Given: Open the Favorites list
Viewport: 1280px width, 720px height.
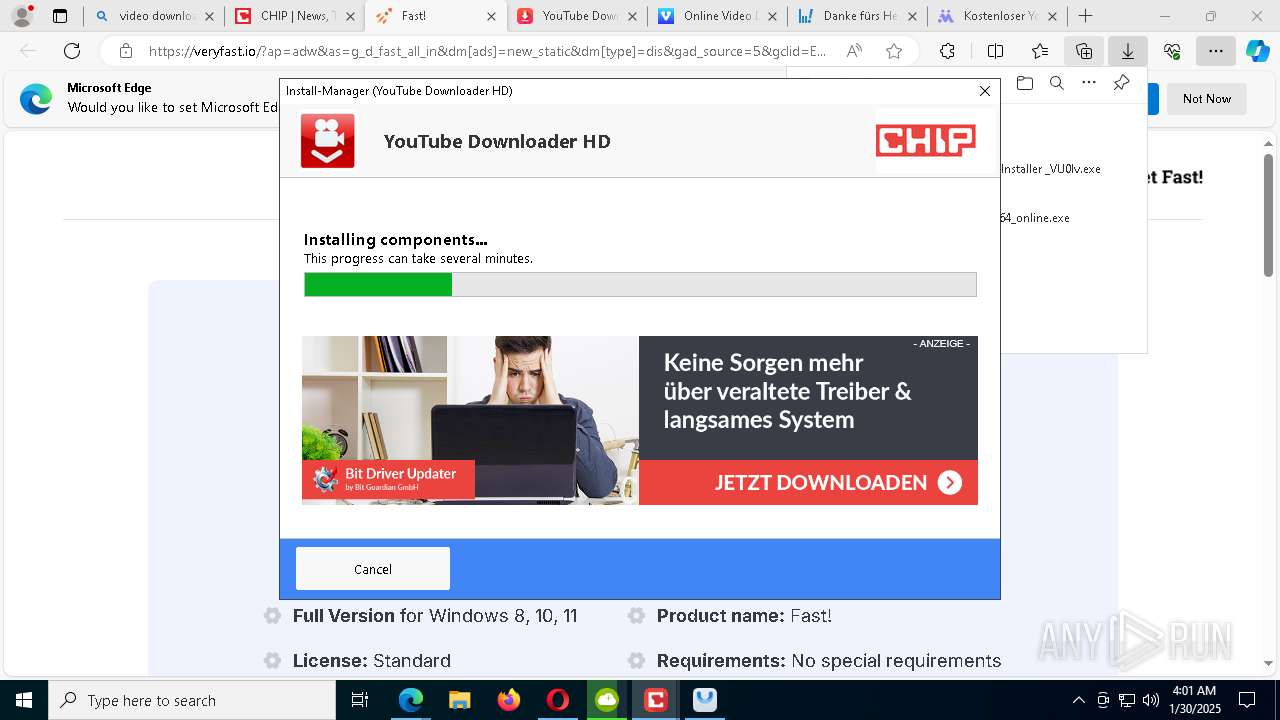Looking at the screenshot, I should [1040, 51].
